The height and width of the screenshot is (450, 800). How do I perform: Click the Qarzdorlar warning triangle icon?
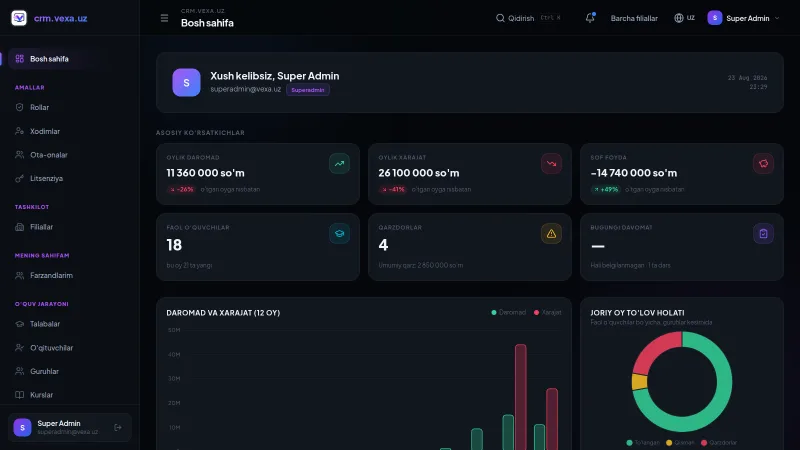552,234
